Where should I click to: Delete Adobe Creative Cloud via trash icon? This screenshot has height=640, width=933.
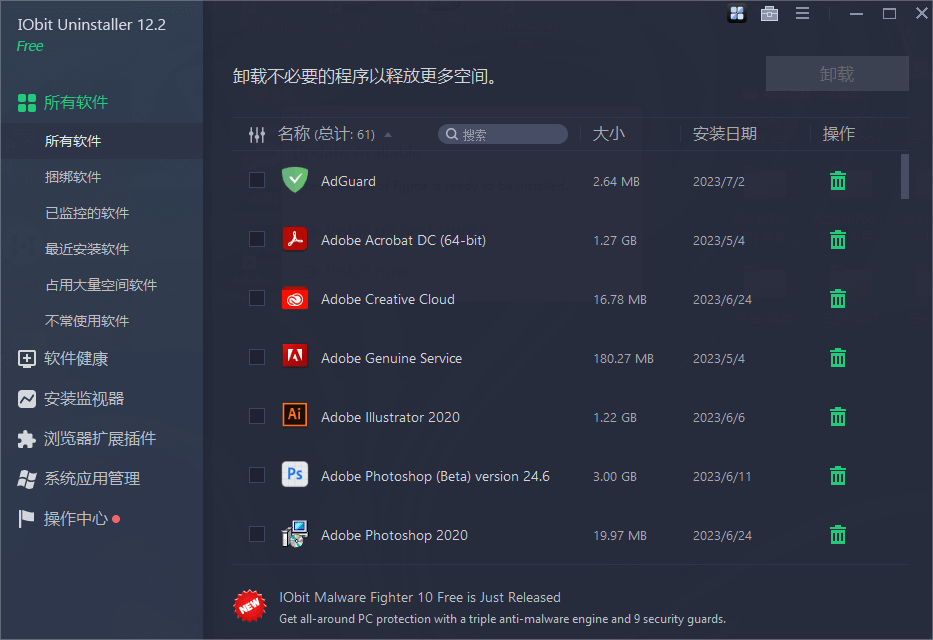click(838, 299)
